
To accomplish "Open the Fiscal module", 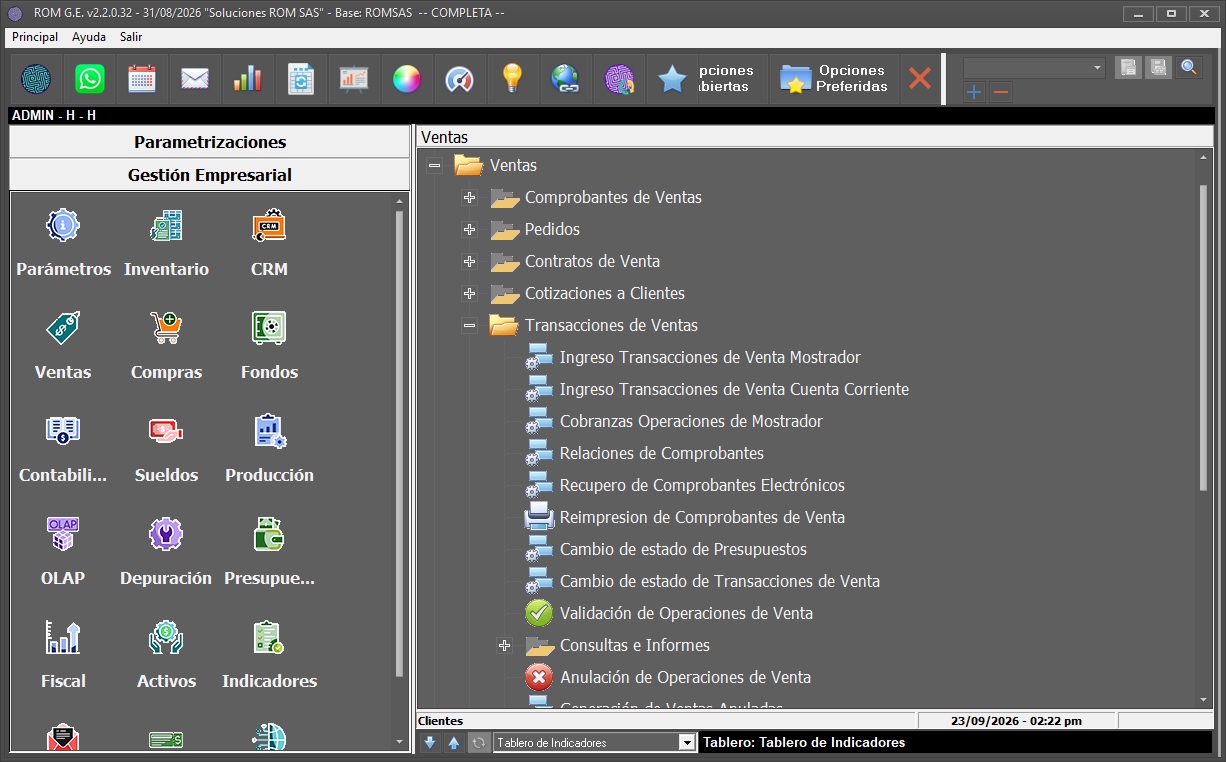I will tap(63, 655).
